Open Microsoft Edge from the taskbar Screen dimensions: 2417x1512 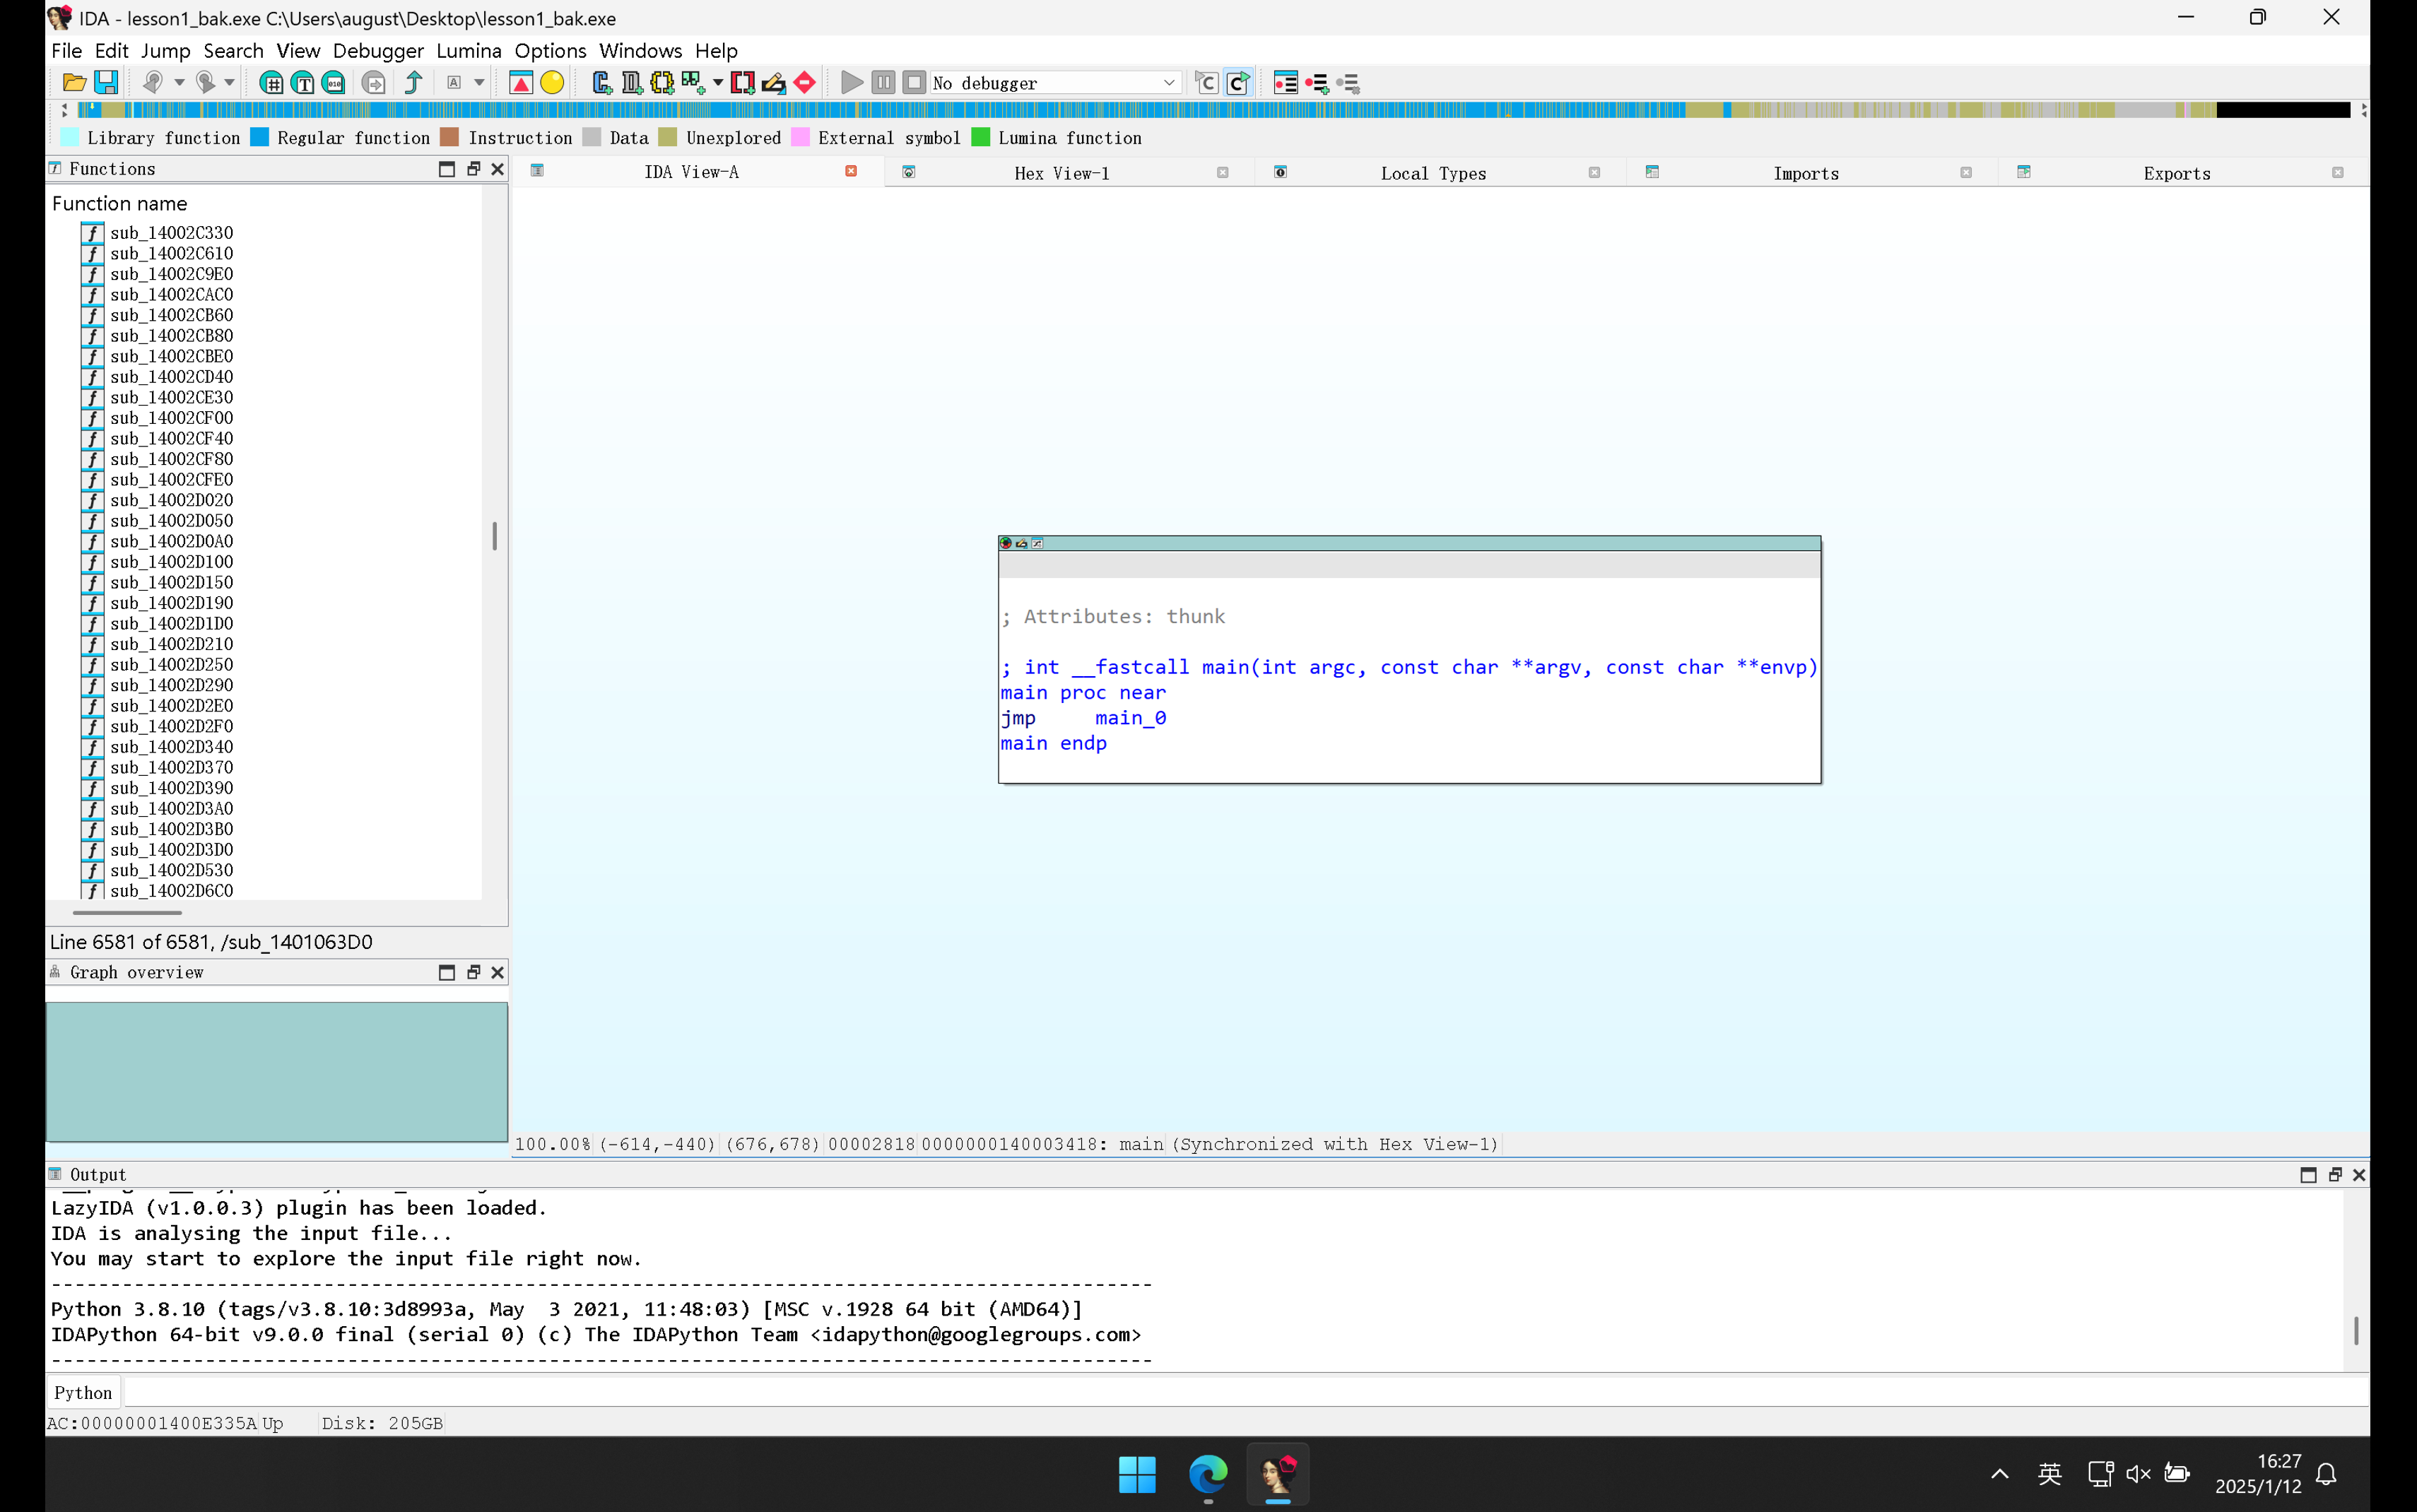point(1208,1474)
